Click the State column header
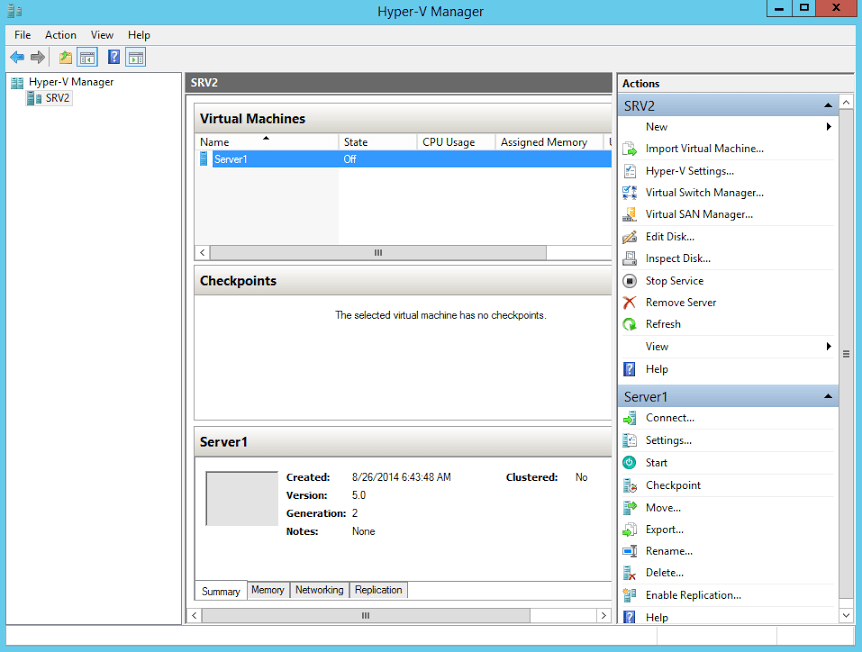 point(378,142)
